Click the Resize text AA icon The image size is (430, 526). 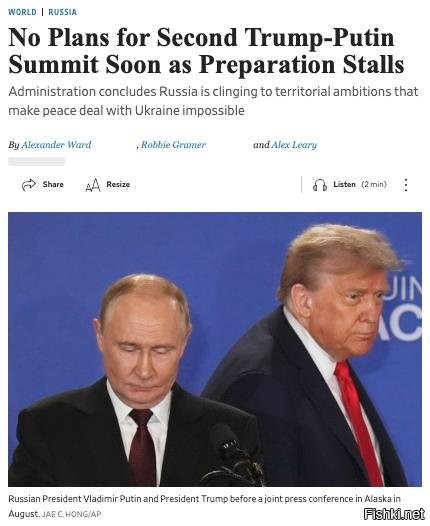[93, 185]
